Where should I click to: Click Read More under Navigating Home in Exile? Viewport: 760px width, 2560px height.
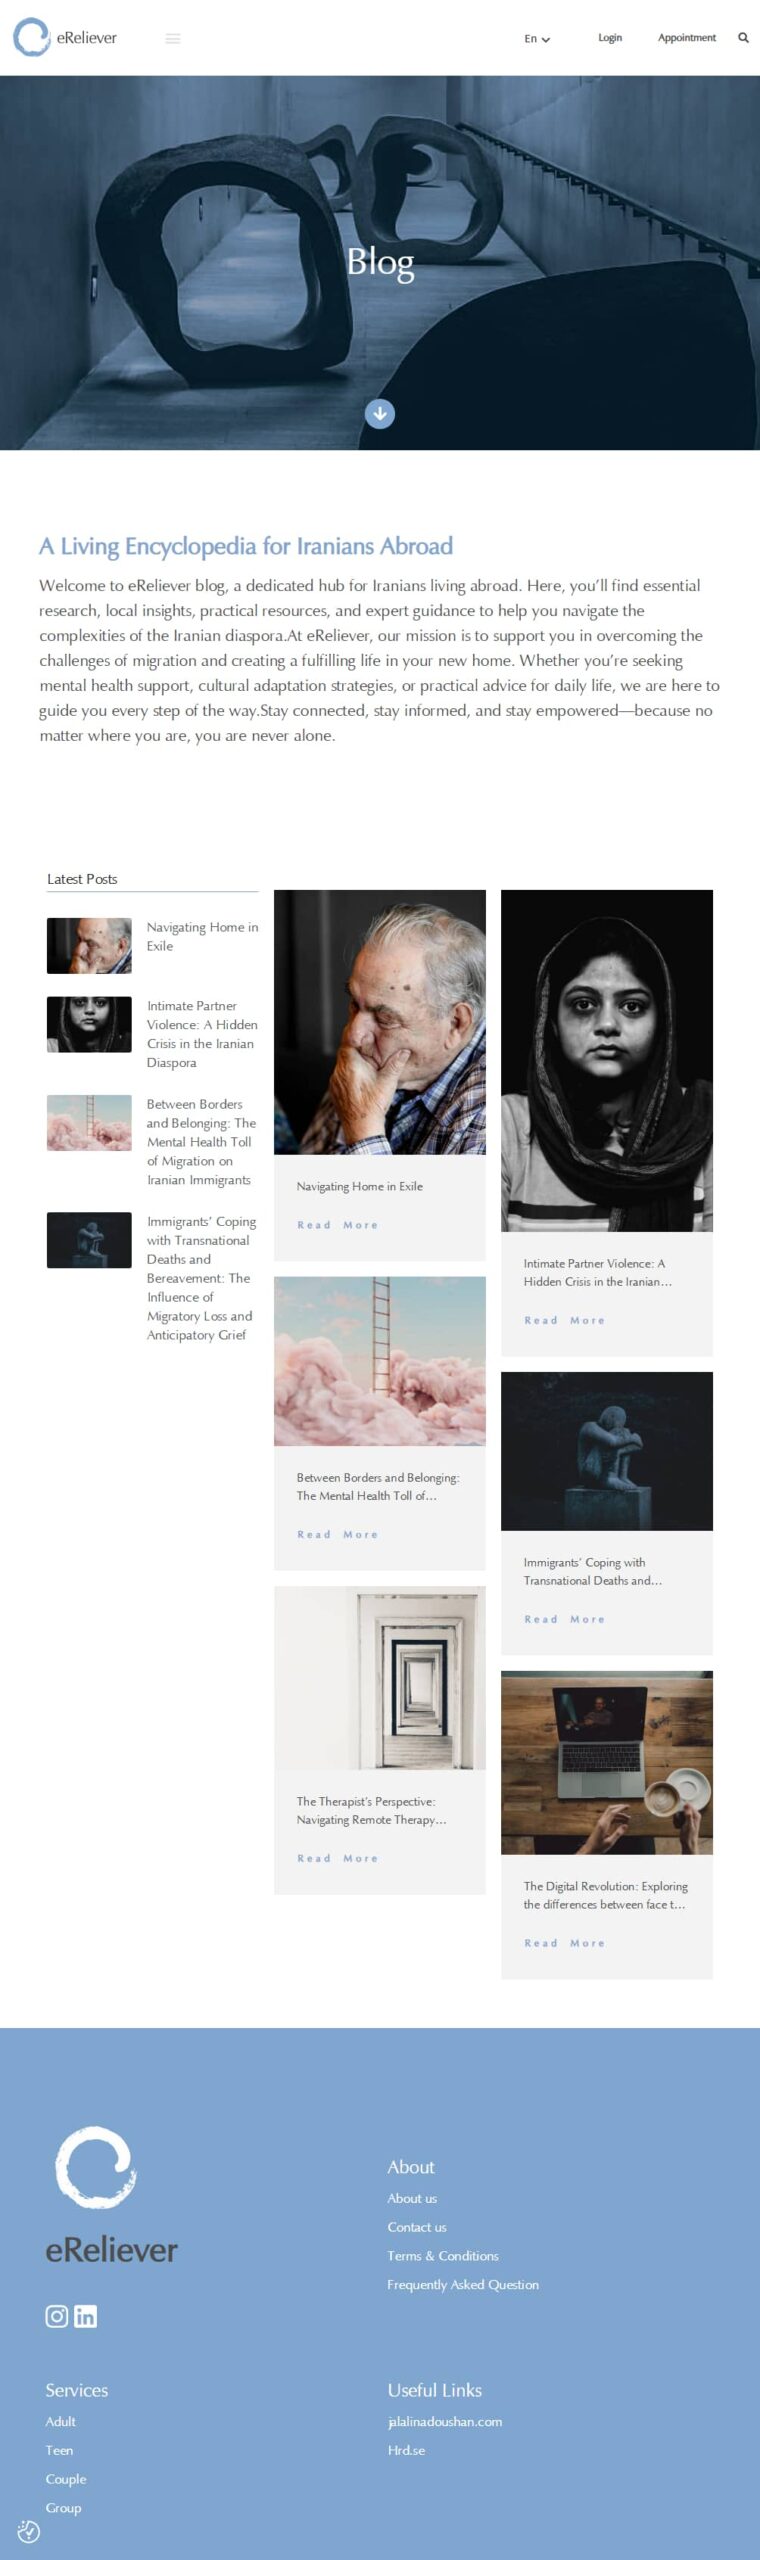tap(338, 1225)
